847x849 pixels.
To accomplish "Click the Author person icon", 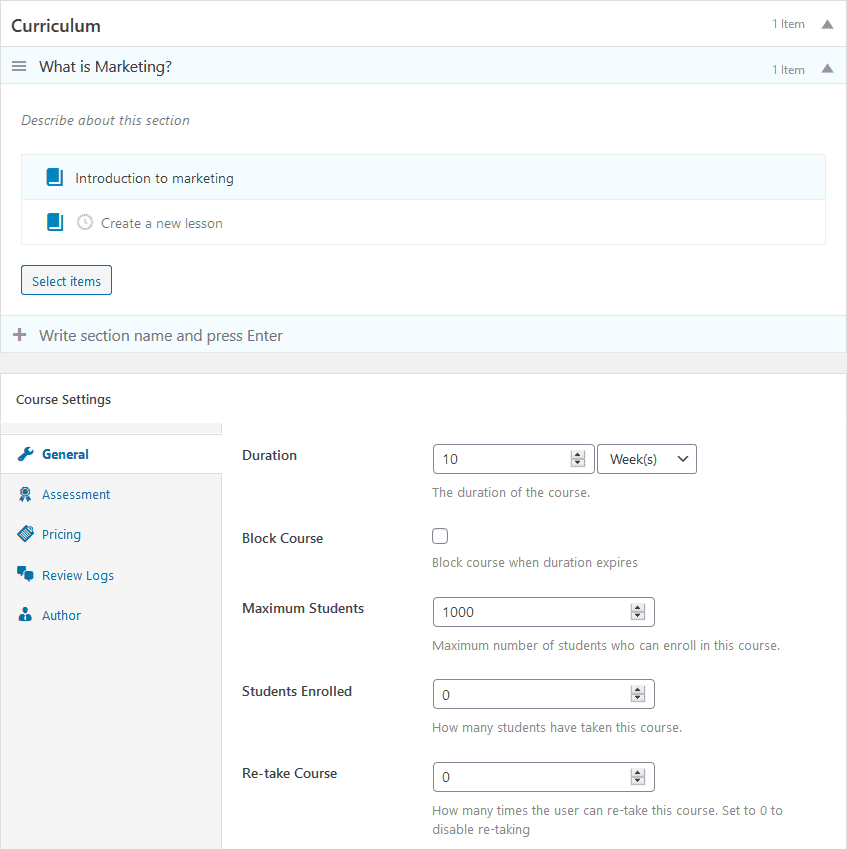I will pos(25,615).
